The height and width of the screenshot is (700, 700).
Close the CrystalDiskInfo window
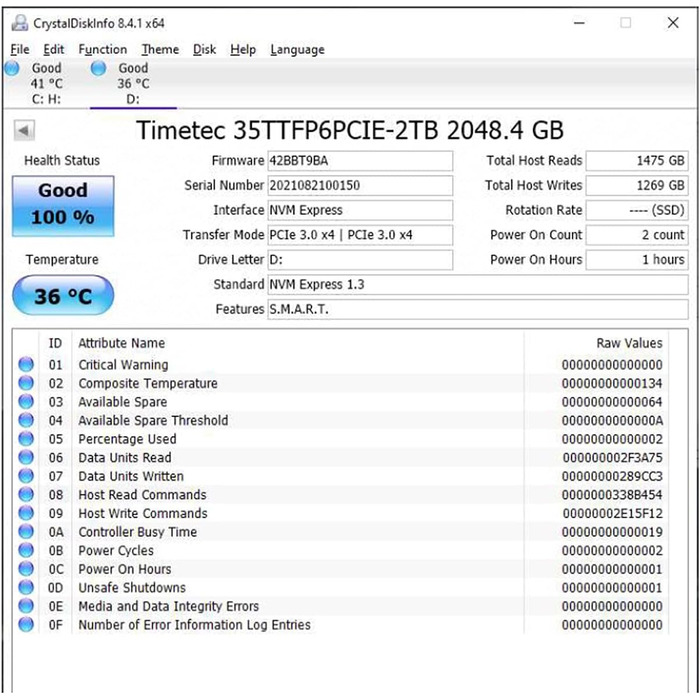click(673, 23)
